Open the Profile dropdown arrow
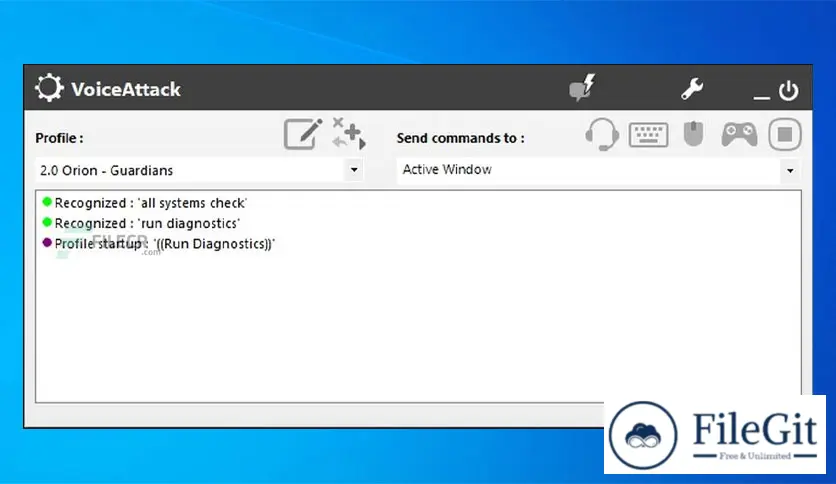 point(354,170)
